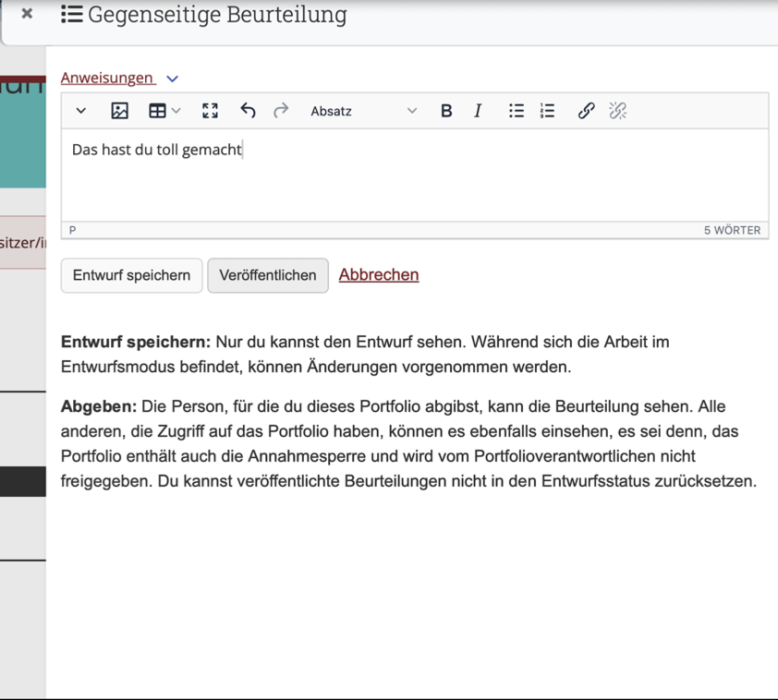The width and height of the screenshot is (778, 700).
Task: Click the remove link icon
Action: click(618, 111)
